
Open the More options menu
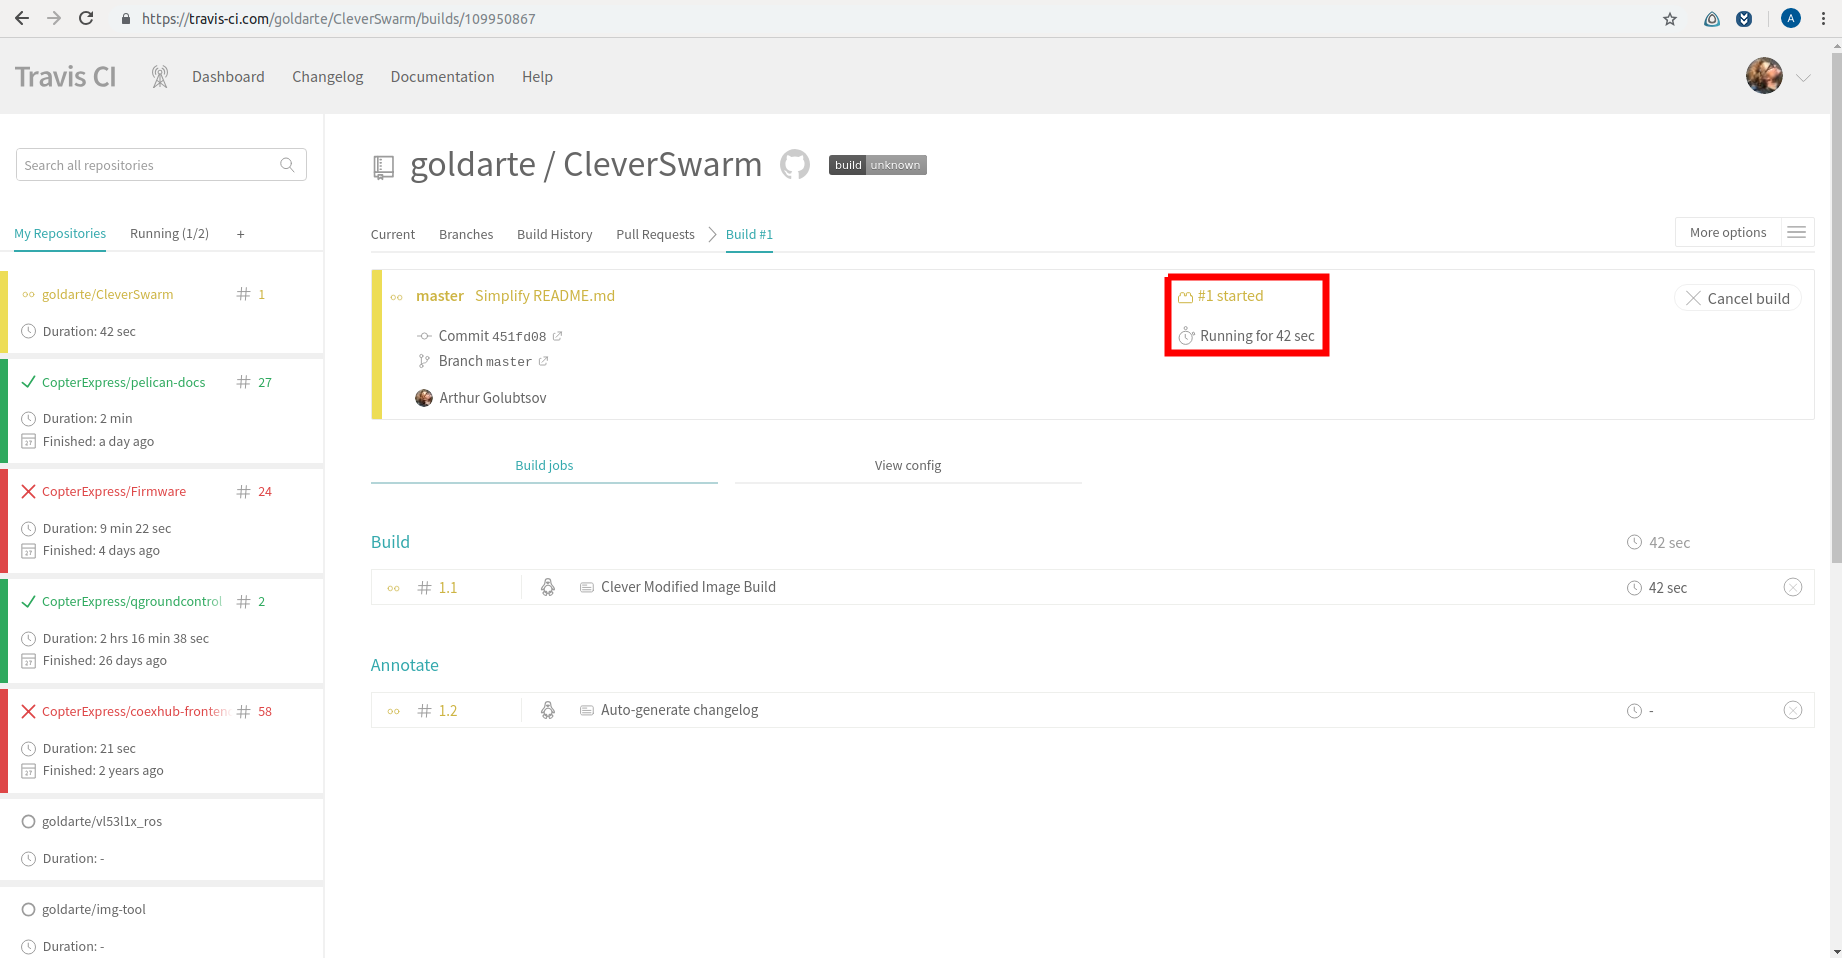(1743, 232)
